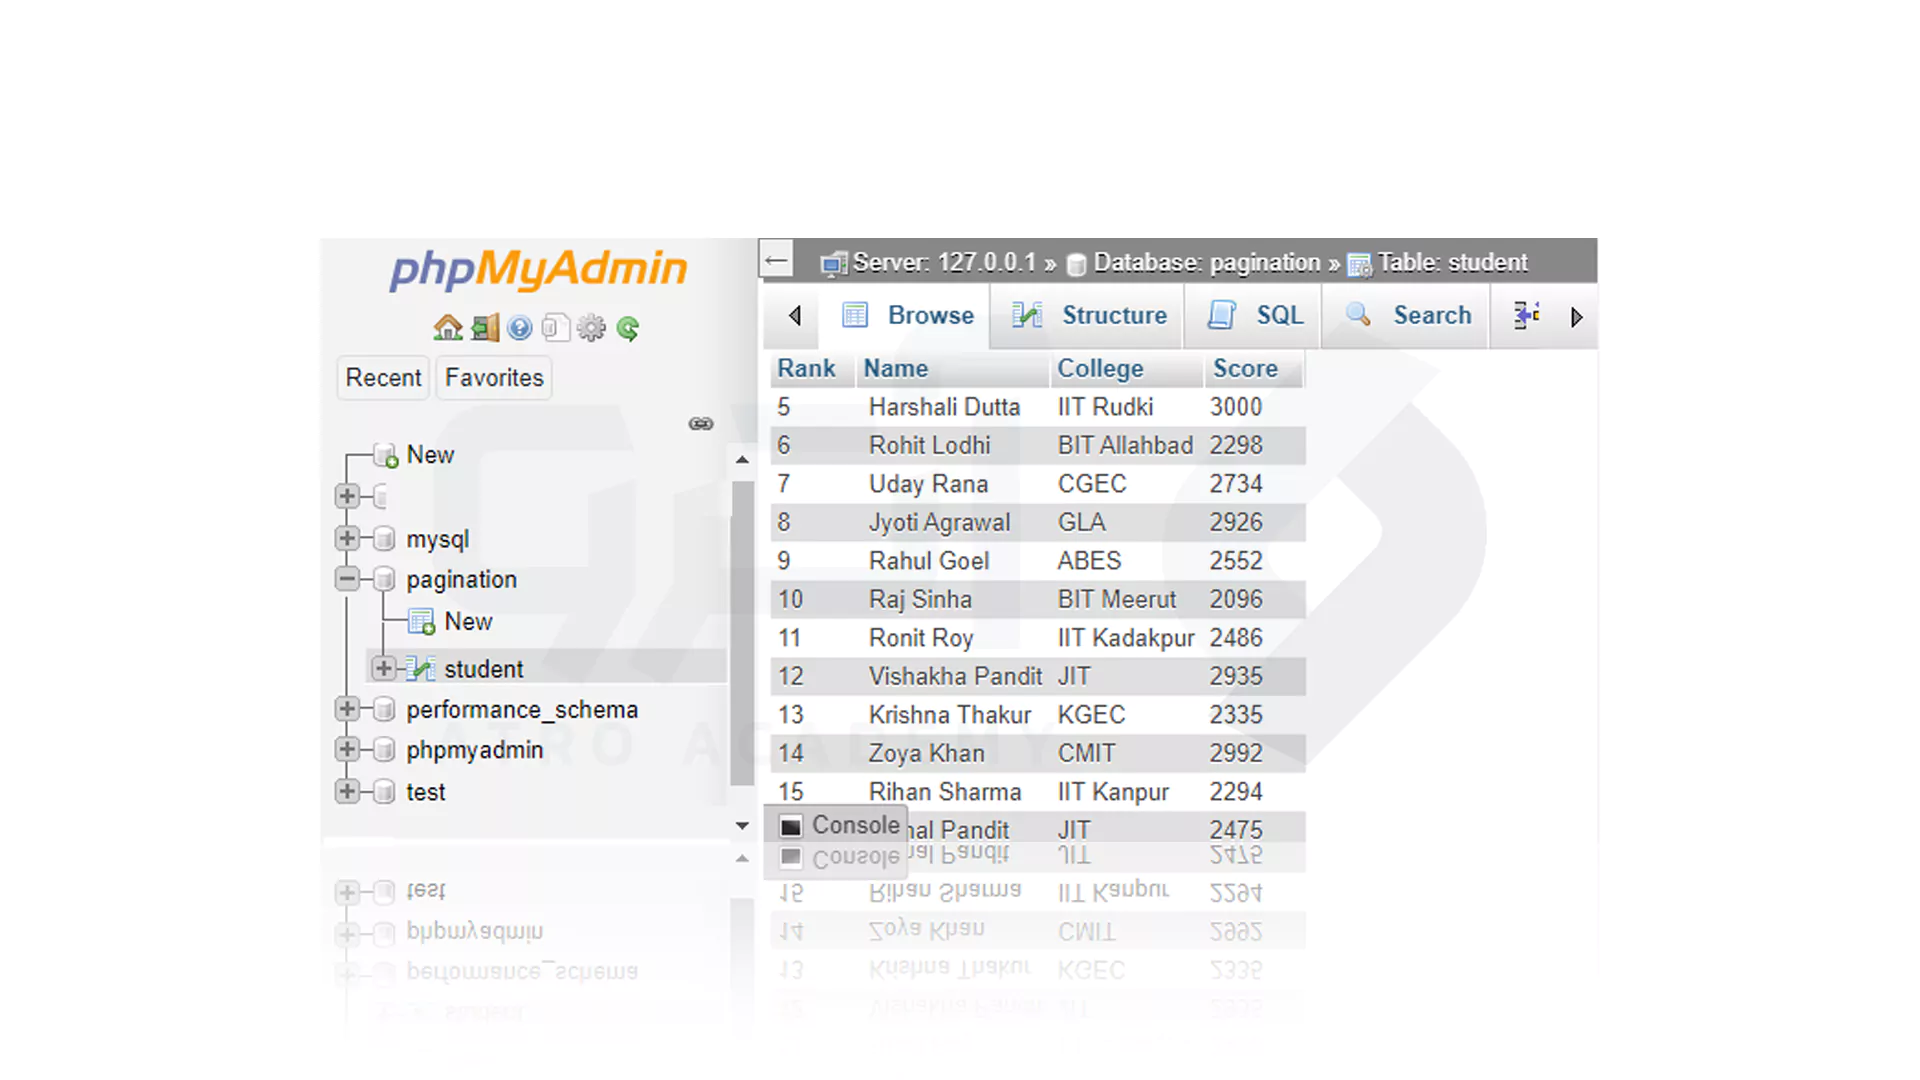Click Database: pagination breadcrumb link
1920x1080 pixels.
pos(1207,263)
